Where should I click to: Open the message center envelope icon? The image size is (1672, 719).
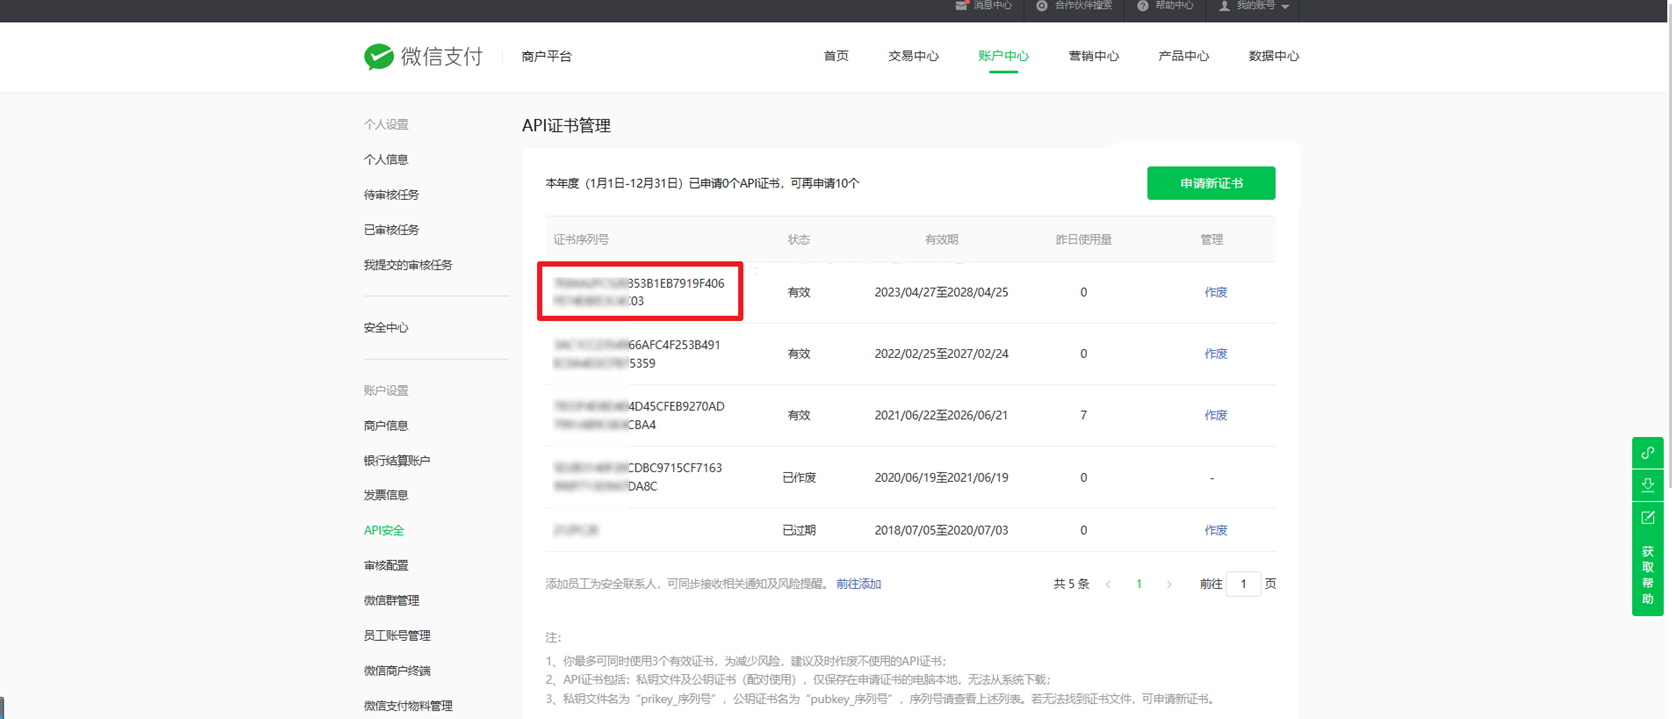[x=961, y=6]
